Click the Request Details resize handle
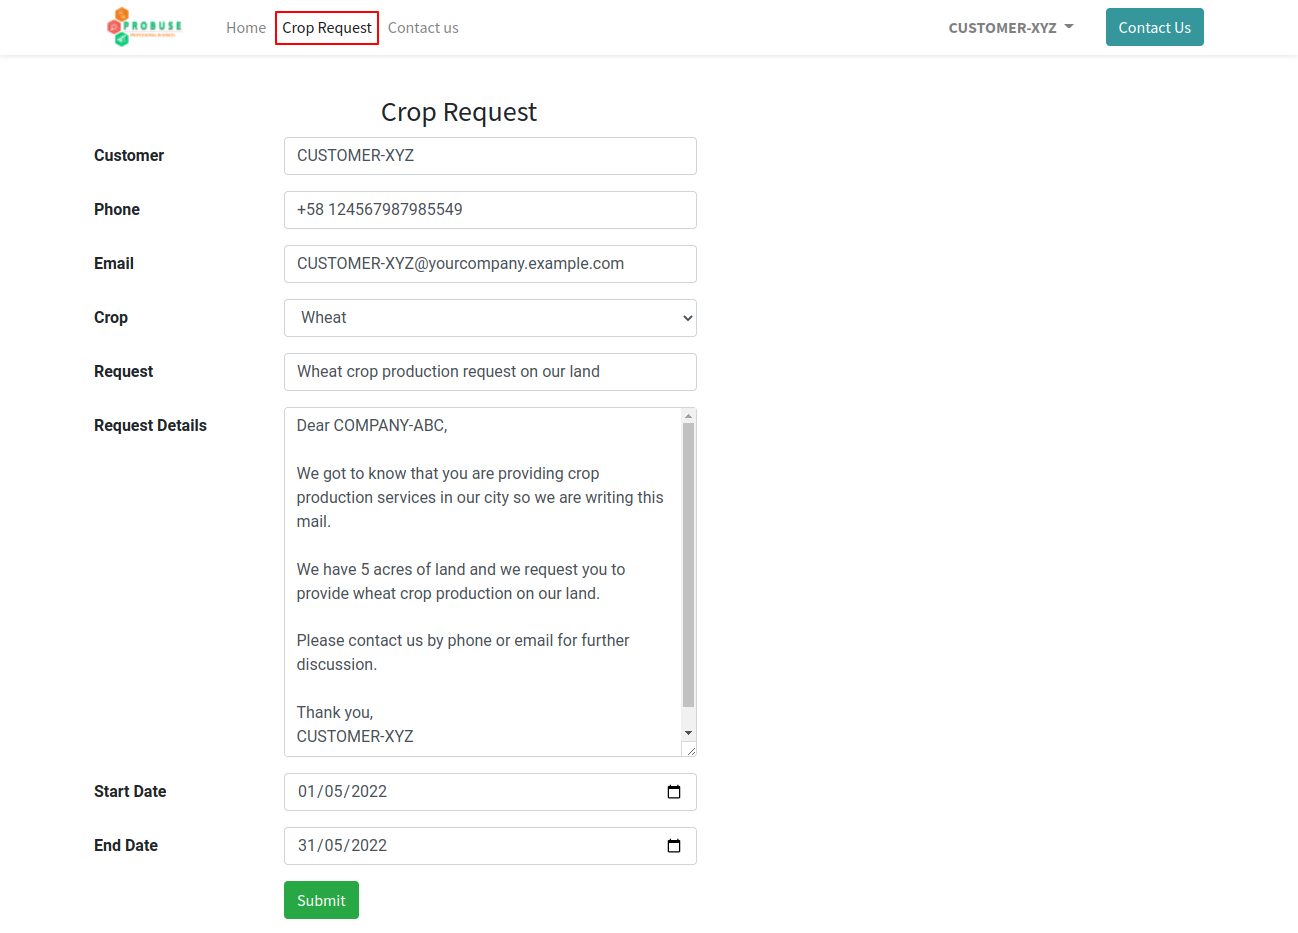The width and height of the screenshot is (1298, 933). [x=689, y=749]
